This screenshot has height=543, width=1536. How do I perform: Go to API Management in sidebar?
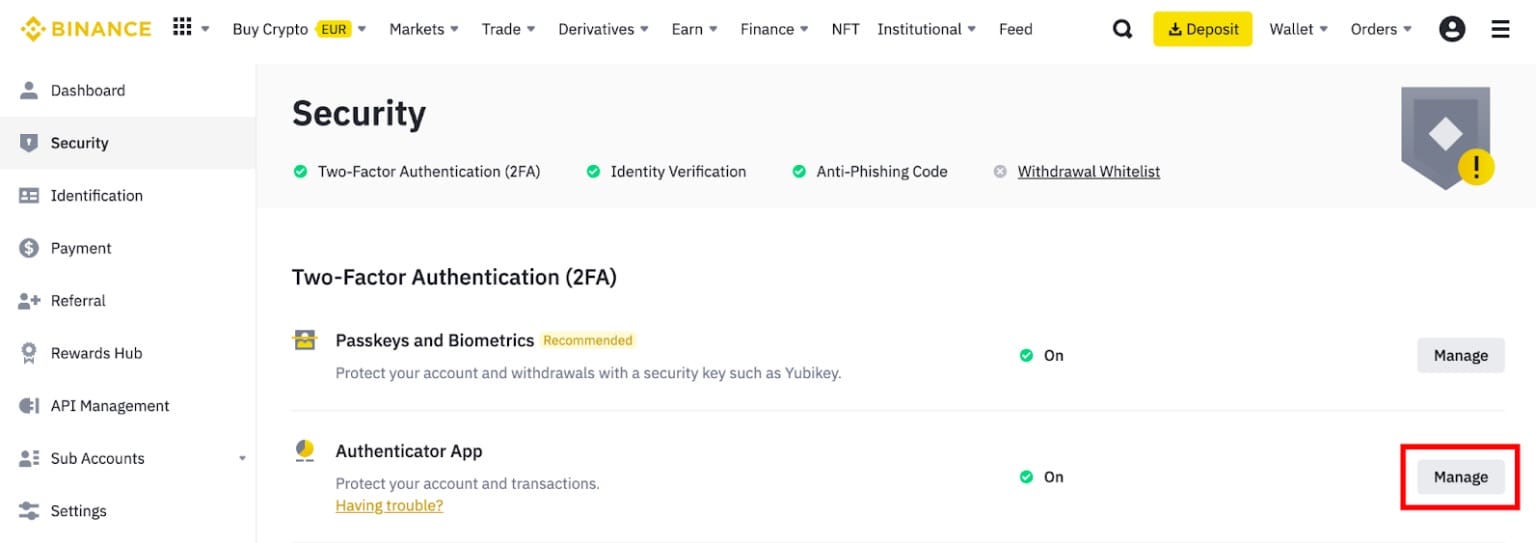point(110,406)
